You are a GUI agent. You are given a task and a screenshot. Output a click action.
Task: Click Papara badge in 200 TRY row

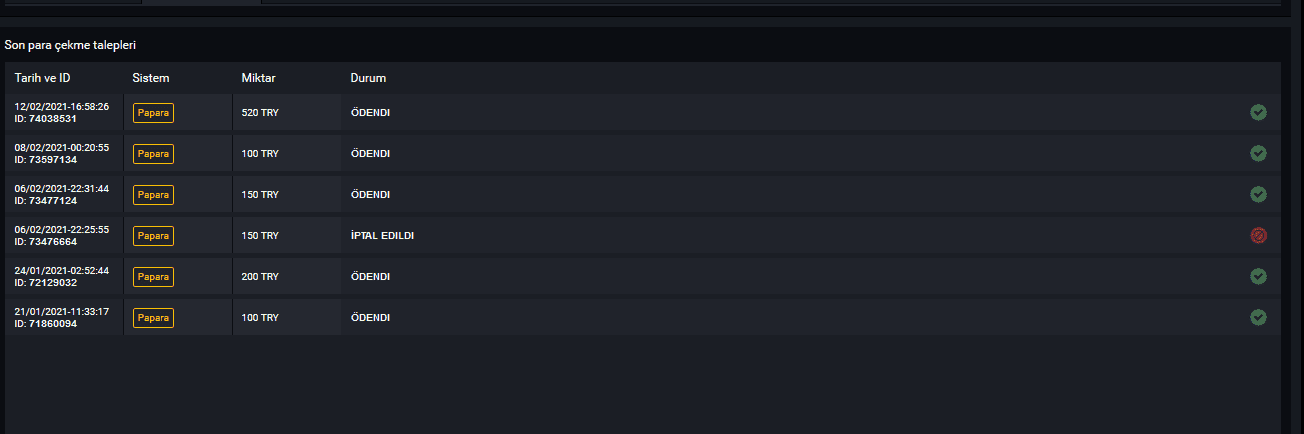153,277
